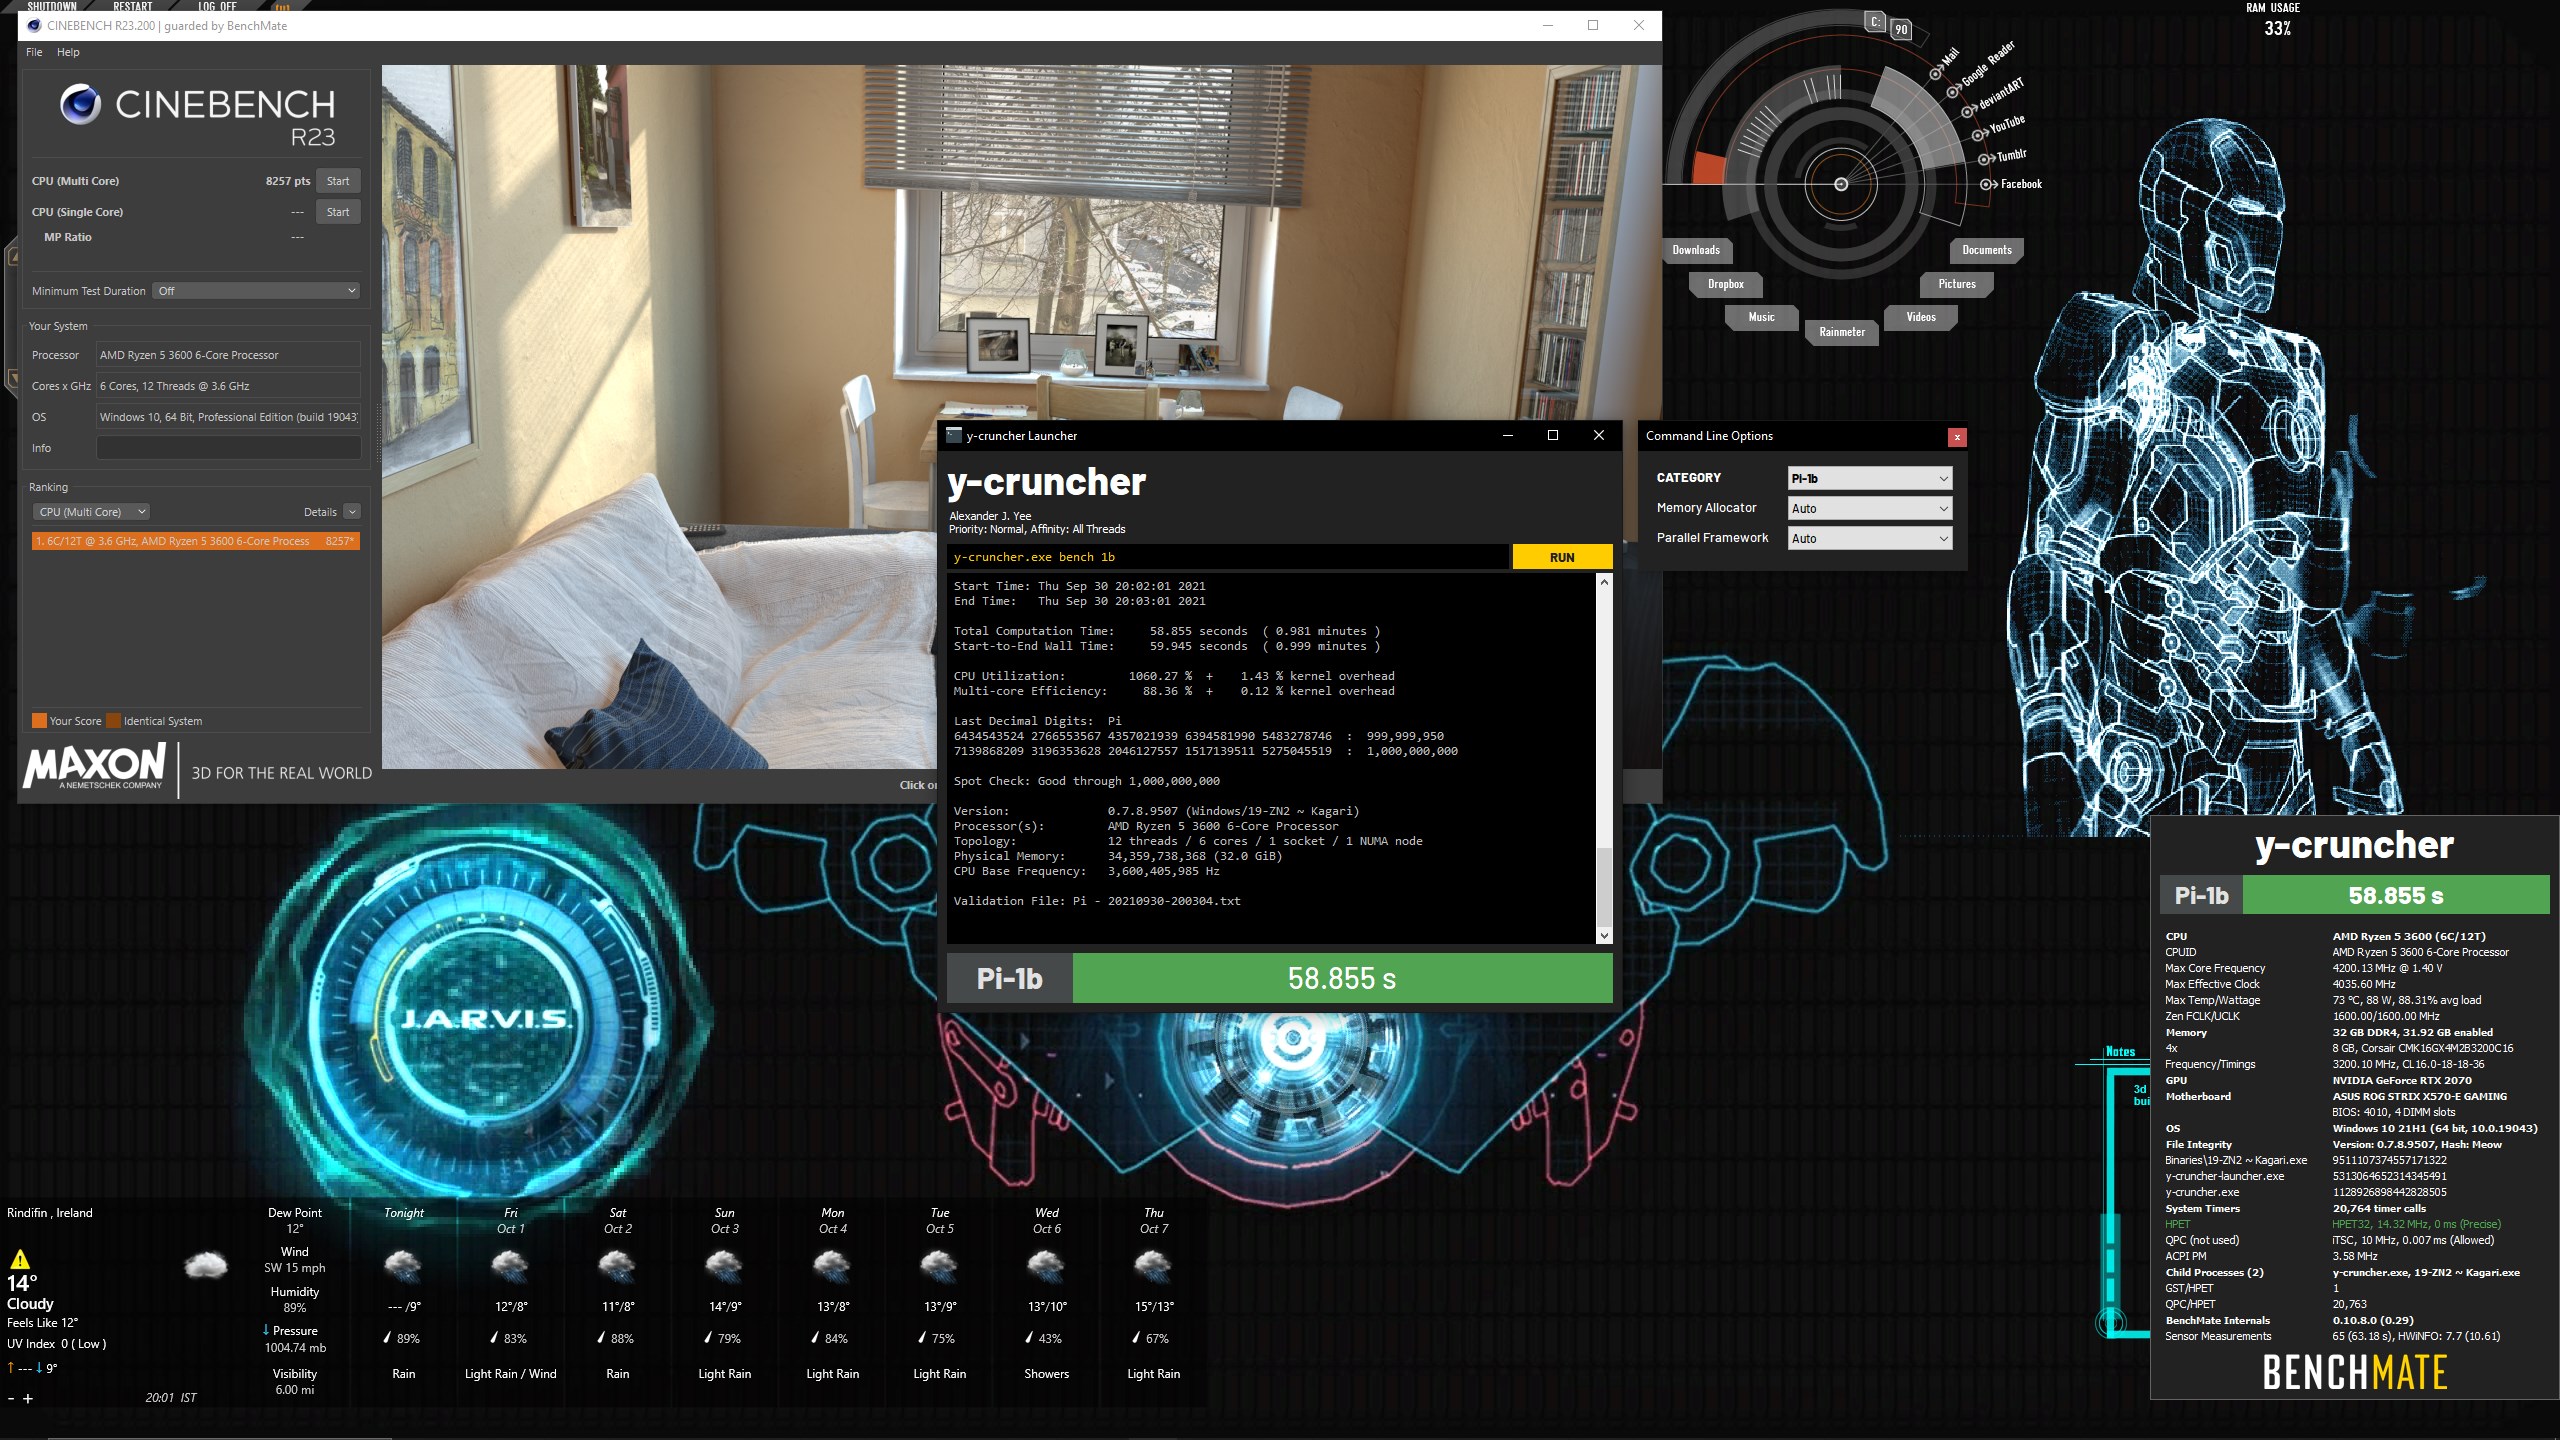Open the Pictures folder shortcut
This screenshot has width=2560, height=1440.
[x=1957, y=284]
